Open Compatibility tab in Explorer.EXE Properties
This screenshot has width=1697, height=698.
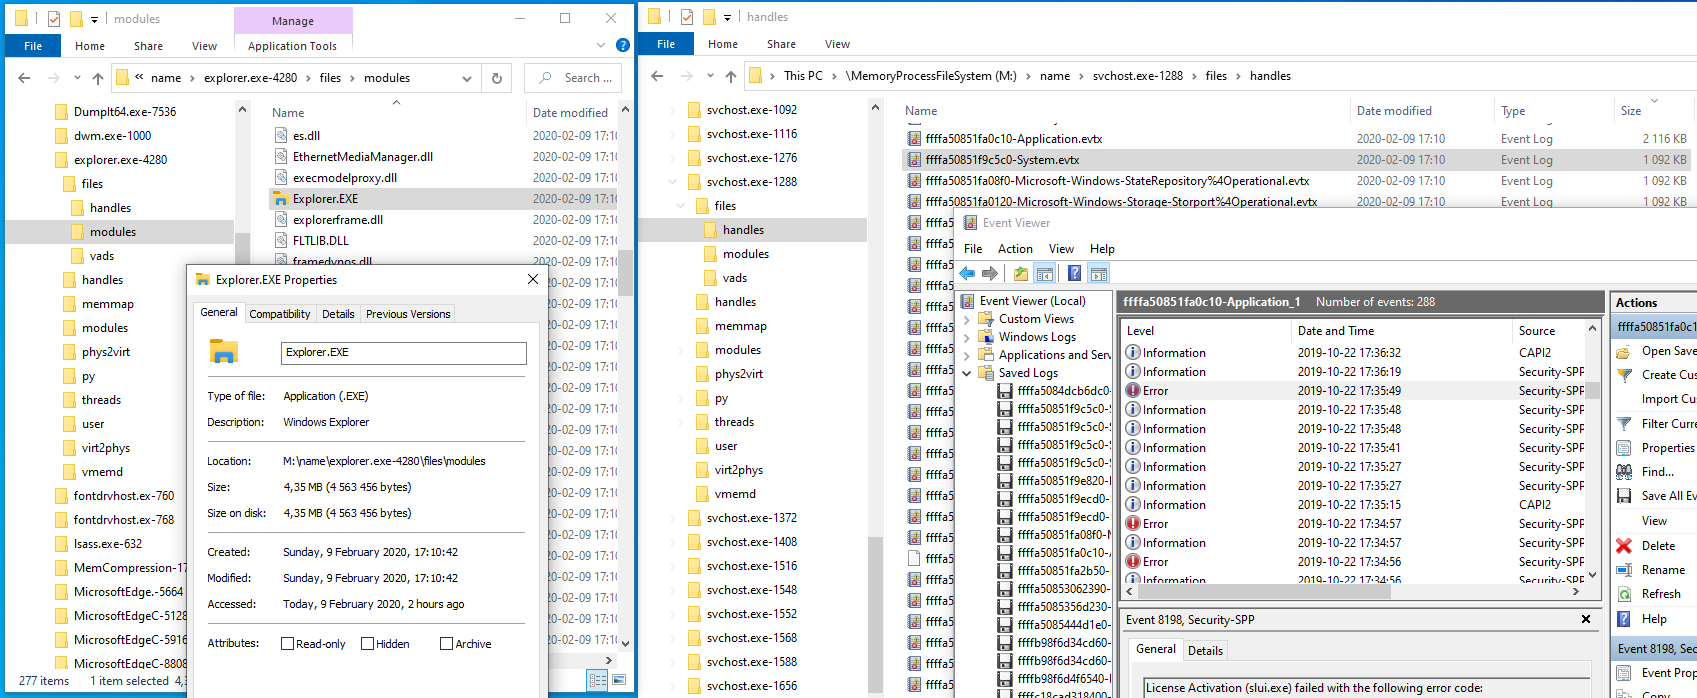280,314
